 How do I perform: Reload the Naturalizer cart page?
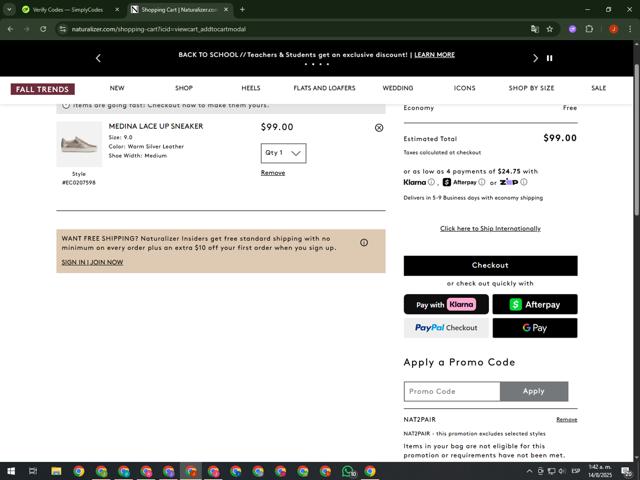coord(43,29)
